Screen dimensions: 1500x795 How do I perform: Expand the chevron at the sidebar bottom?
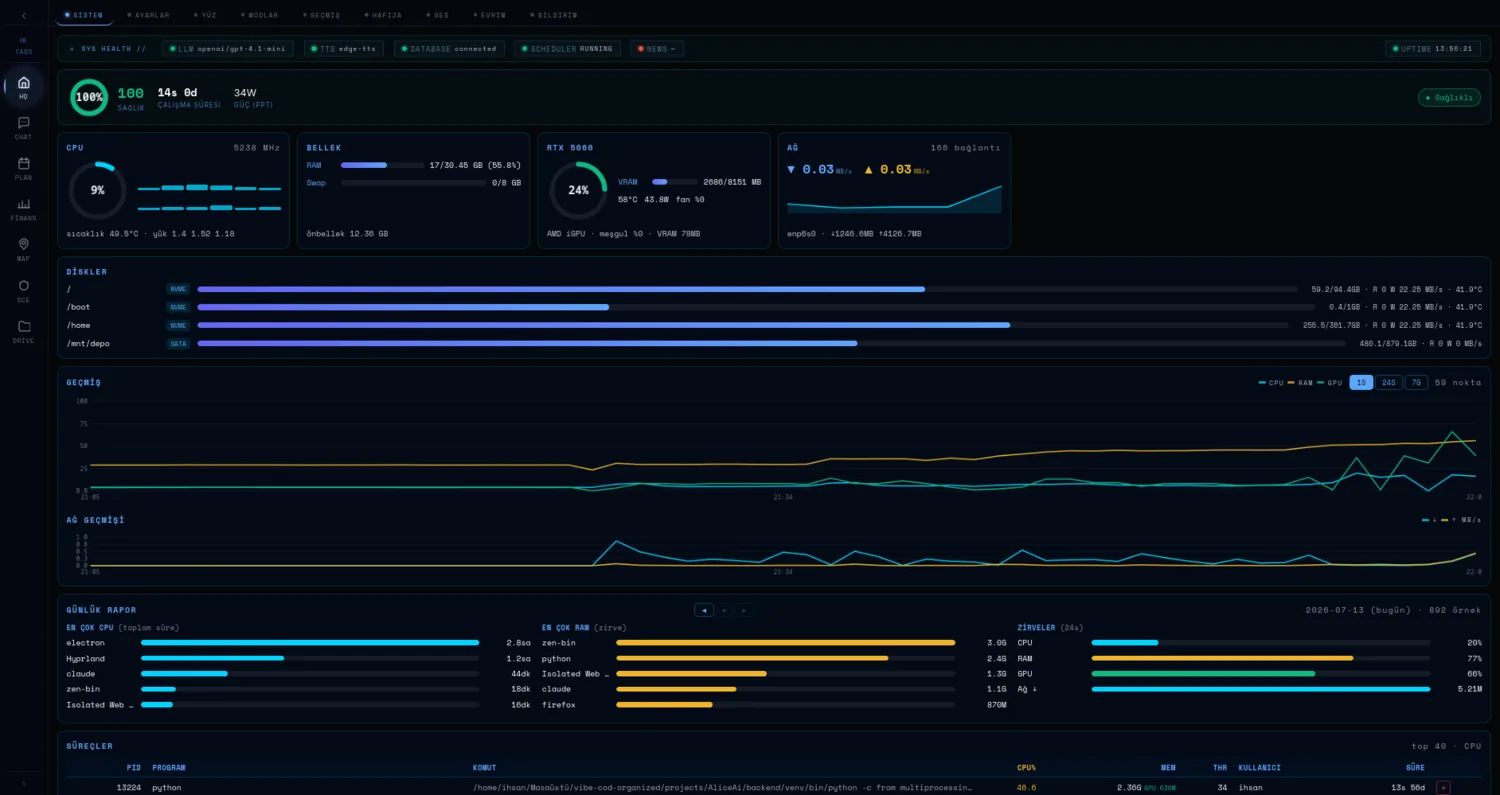click(23, 783)
